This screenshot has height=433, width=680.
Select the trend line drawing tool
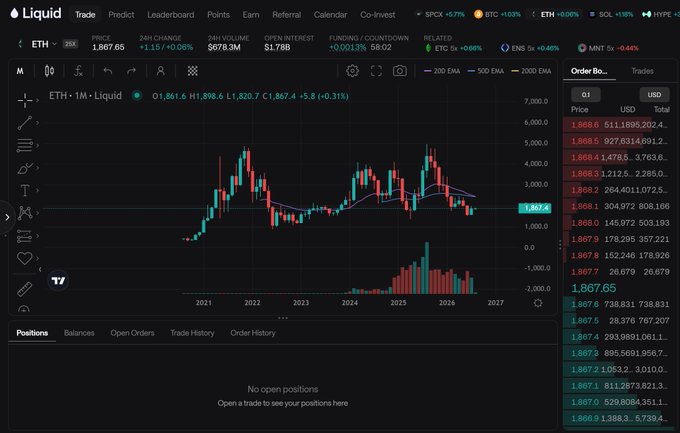(25, 123)
